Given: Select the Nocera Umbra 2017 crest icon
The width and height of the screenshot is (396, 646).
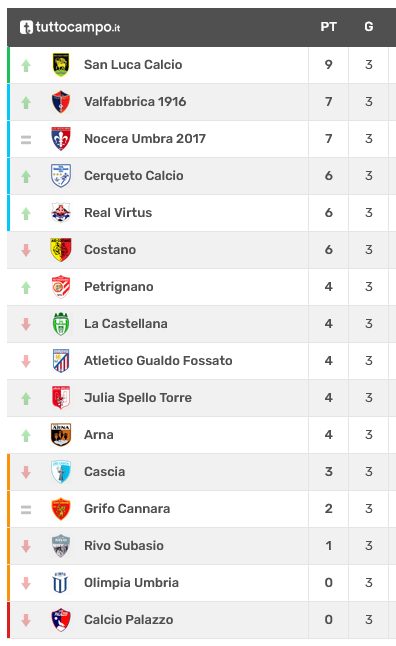Looking at the screenshot, I should pos(61,139).
